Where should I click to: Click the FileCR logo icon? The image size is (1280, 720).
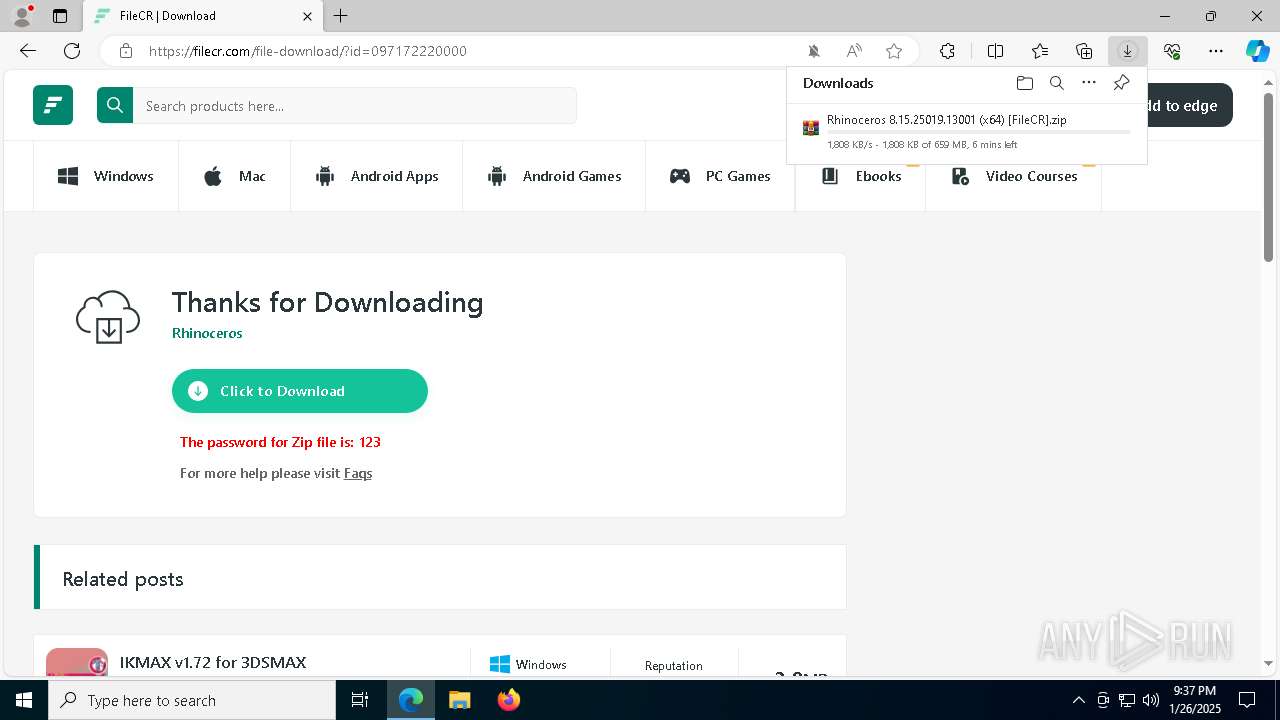[53, 105]
